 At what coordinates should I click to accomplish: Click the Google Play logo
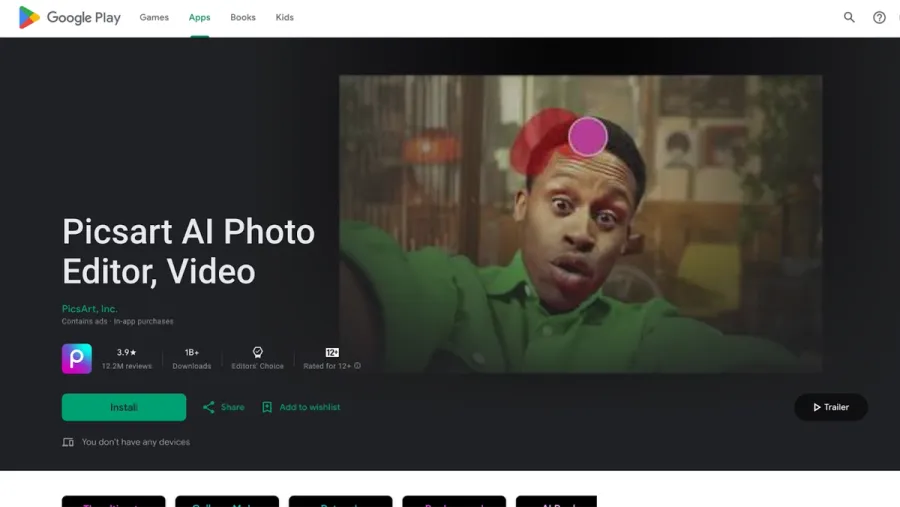click(69, 17)
